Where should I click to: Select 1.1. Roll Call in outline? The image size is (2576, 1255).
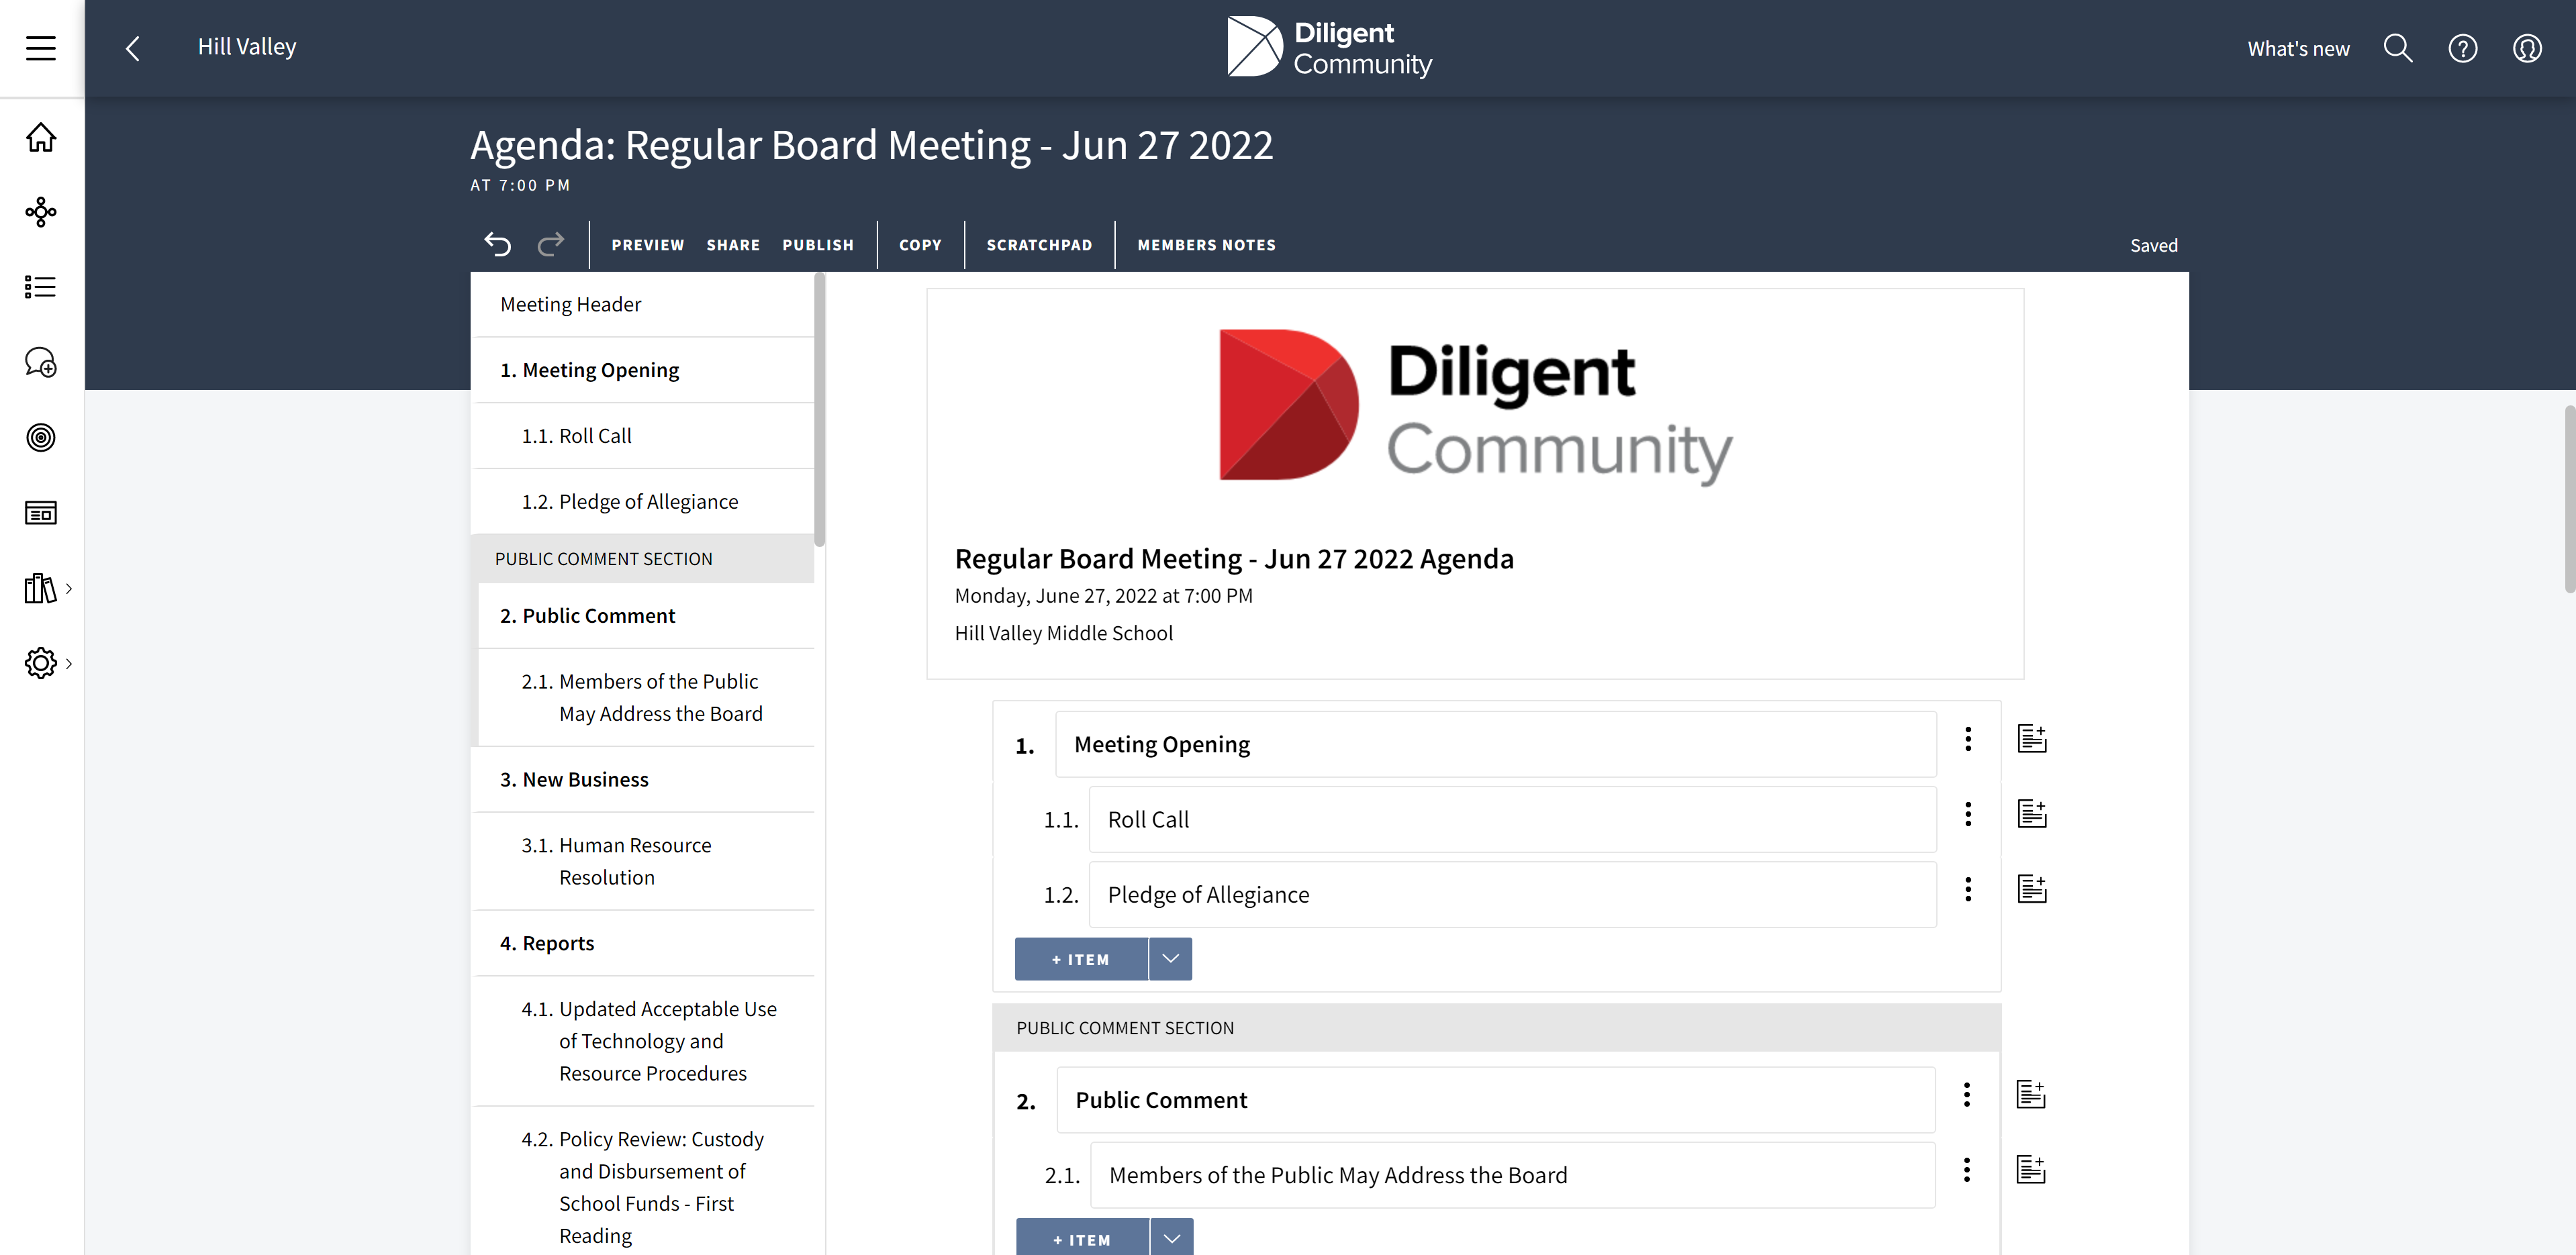[642, 436]
